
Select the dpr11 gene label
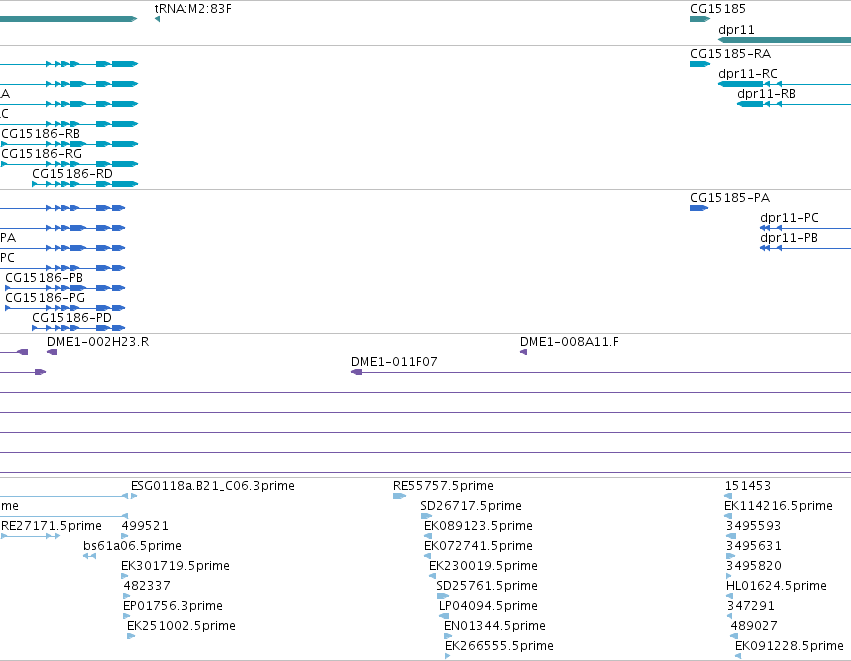[x=736, y=30]
